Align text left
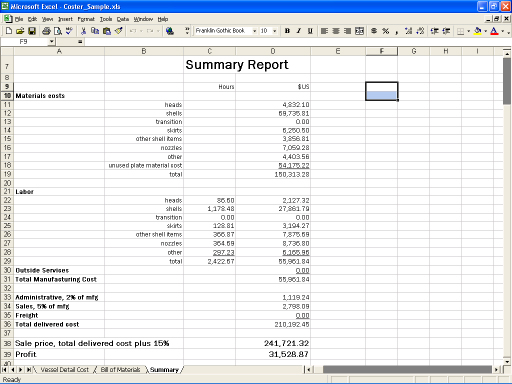The width and height of the screenshot is (512, 384). (324, 31)
